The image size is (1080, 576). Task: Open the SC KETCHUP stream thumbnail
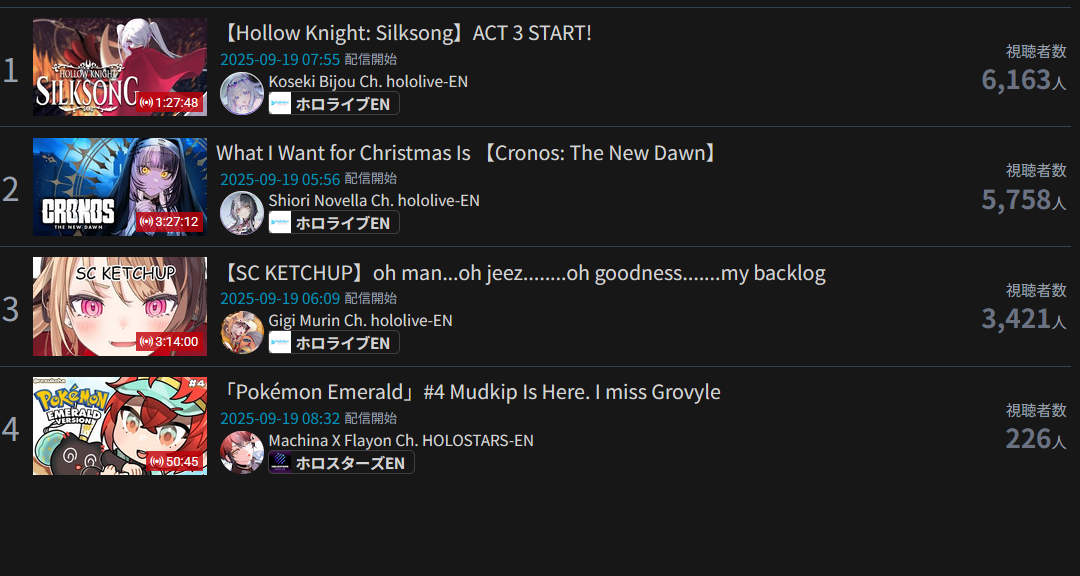[x=120, y=307]
